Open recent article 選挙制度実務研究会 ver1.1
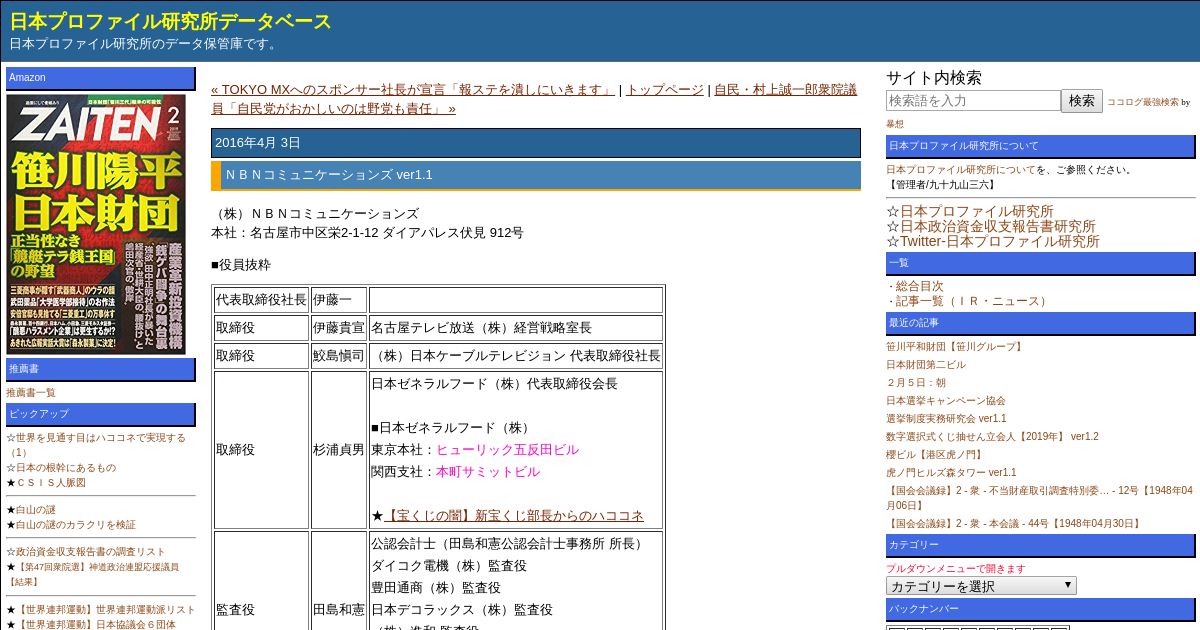Screen dimensions: 1200x630 946,419
